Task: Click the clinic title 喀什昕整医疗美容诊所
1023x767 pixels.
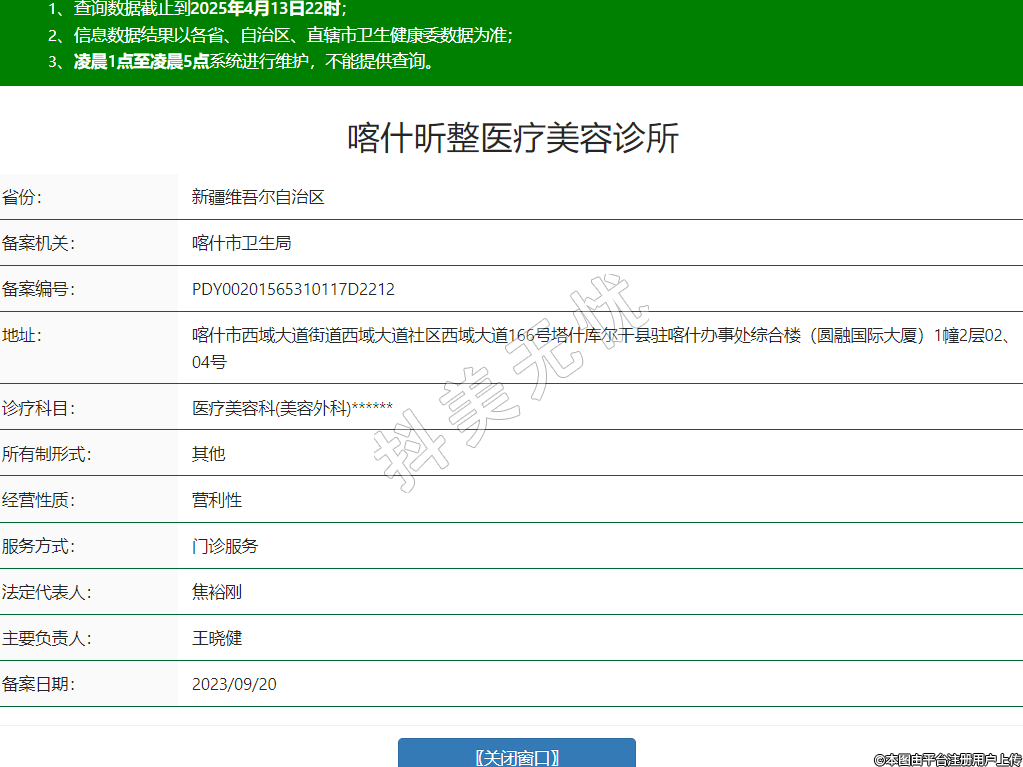Action: [512, 138]
